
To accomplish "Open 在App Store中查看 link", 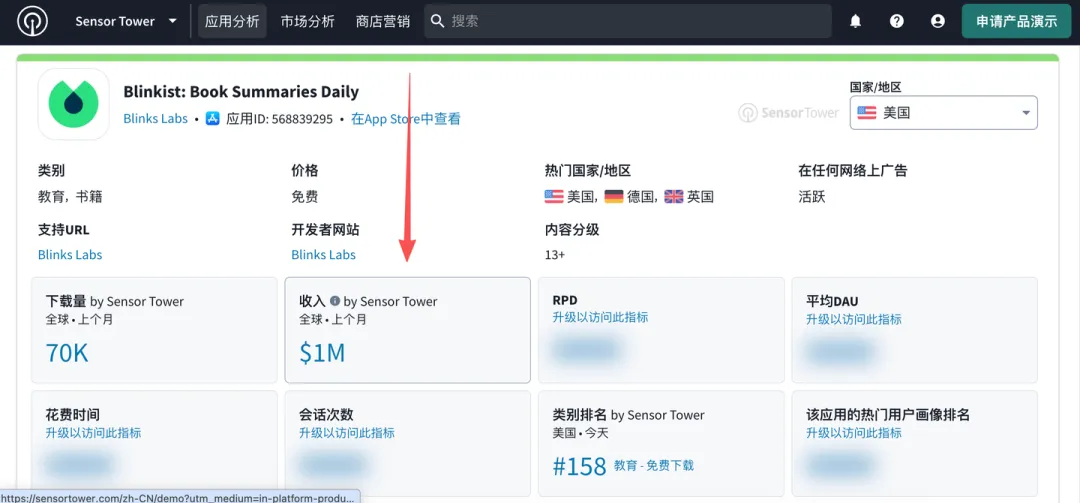I will [406, 119].
